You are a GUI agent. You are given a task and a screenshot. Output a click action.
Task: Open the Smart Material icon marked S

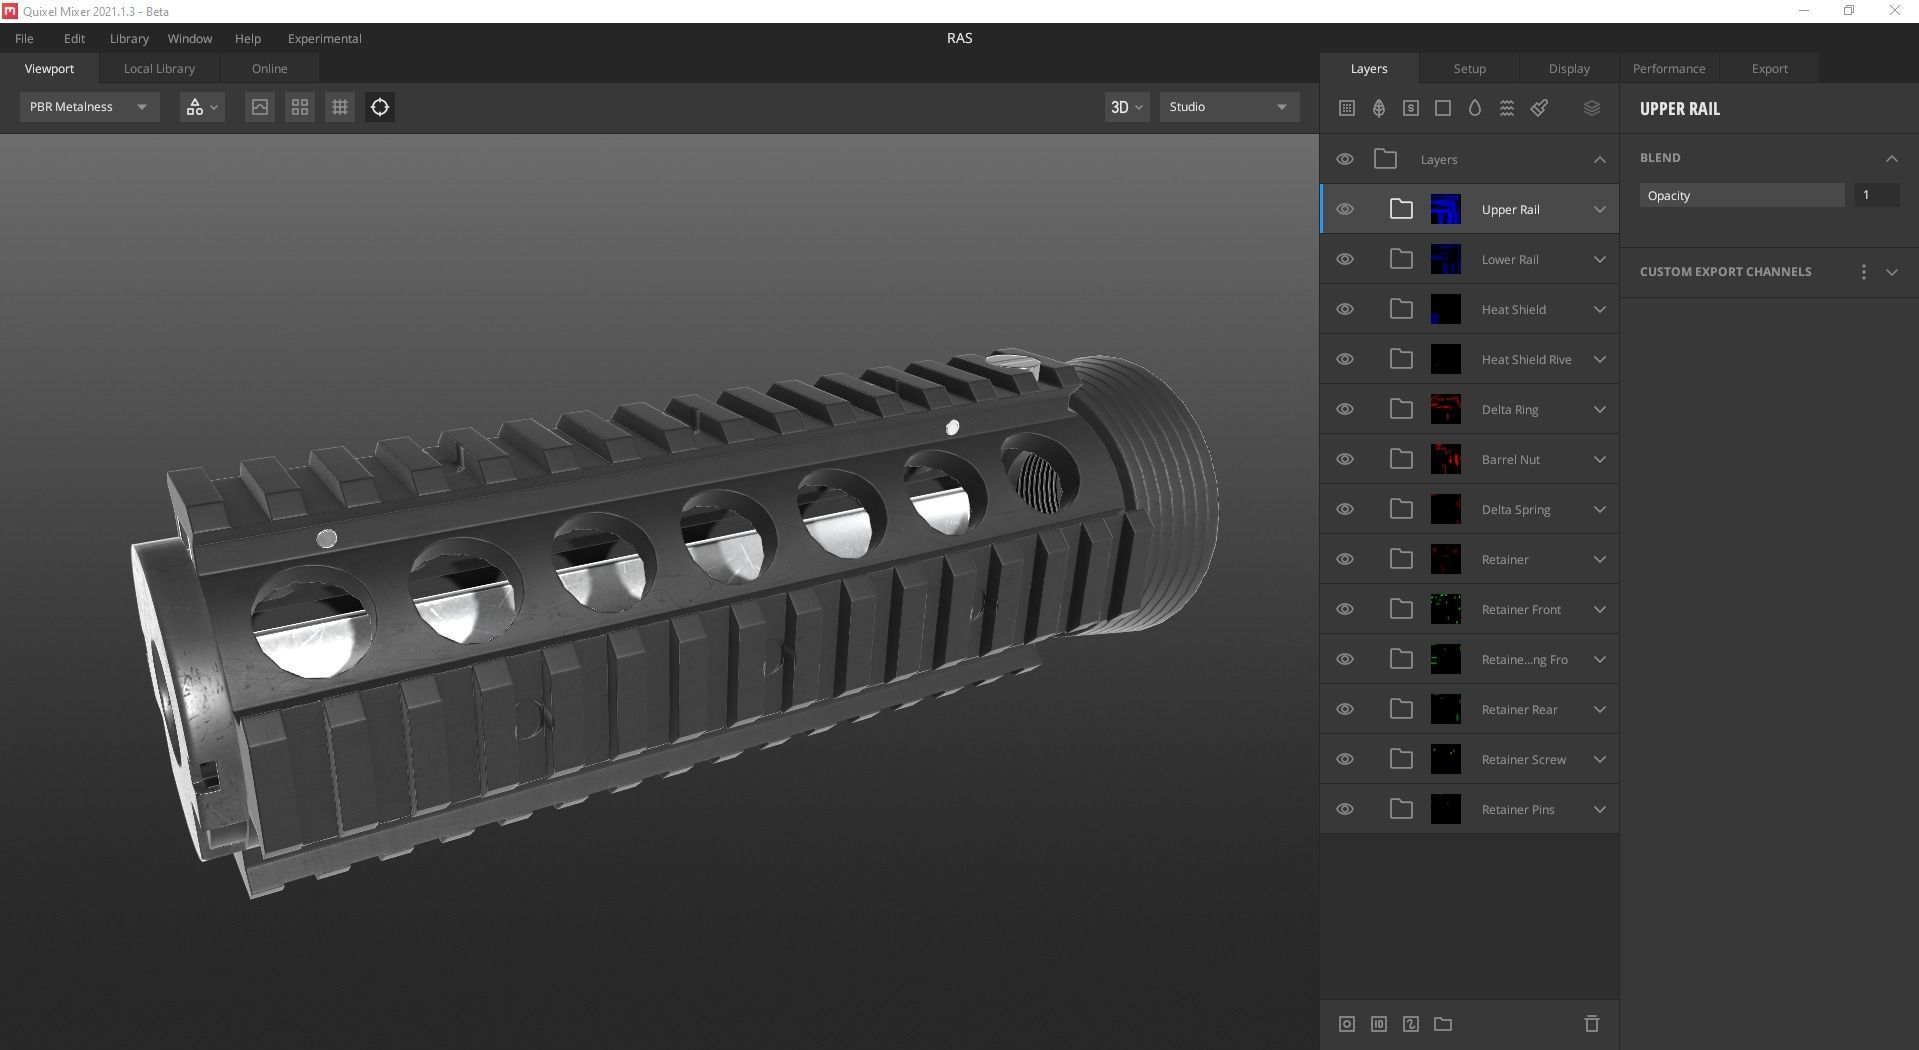[x=1410, y=107]
